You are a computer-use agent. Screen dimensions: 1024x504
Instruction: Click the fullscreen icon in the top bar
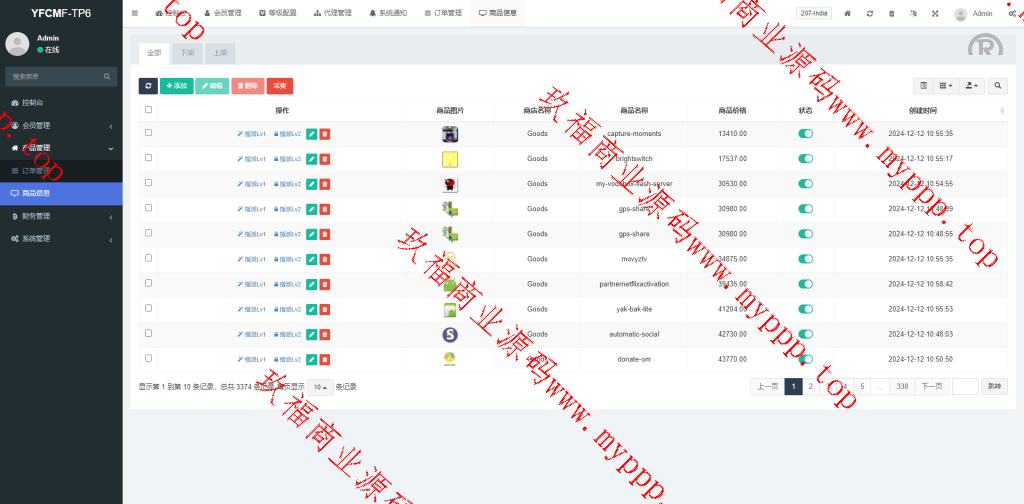(935, 13)
